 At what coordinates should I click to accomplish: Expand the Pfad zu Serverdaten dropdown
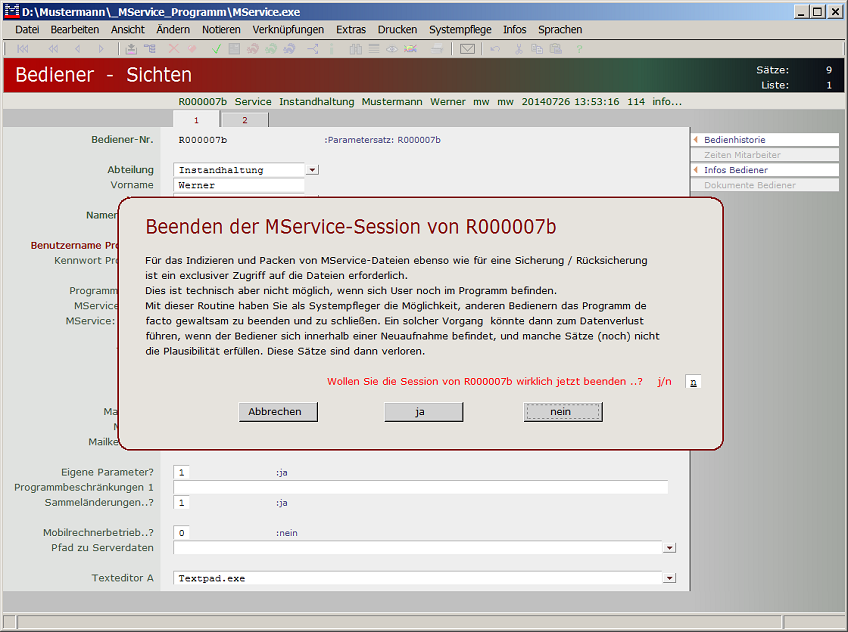pyautogui.click(x=669, y=547)
